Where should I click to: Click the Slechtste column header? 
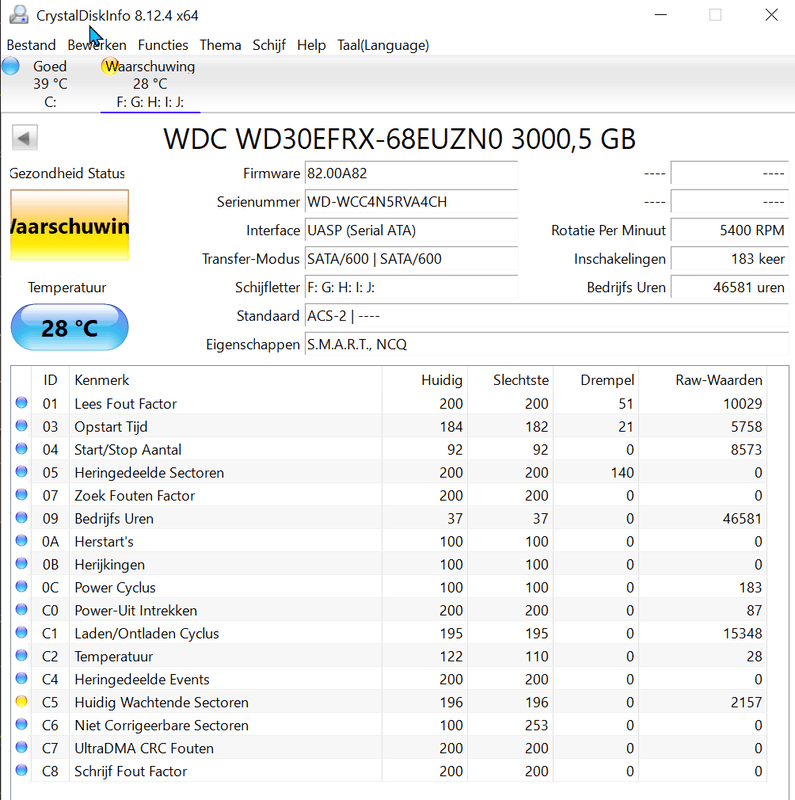(x=510, y=380)
